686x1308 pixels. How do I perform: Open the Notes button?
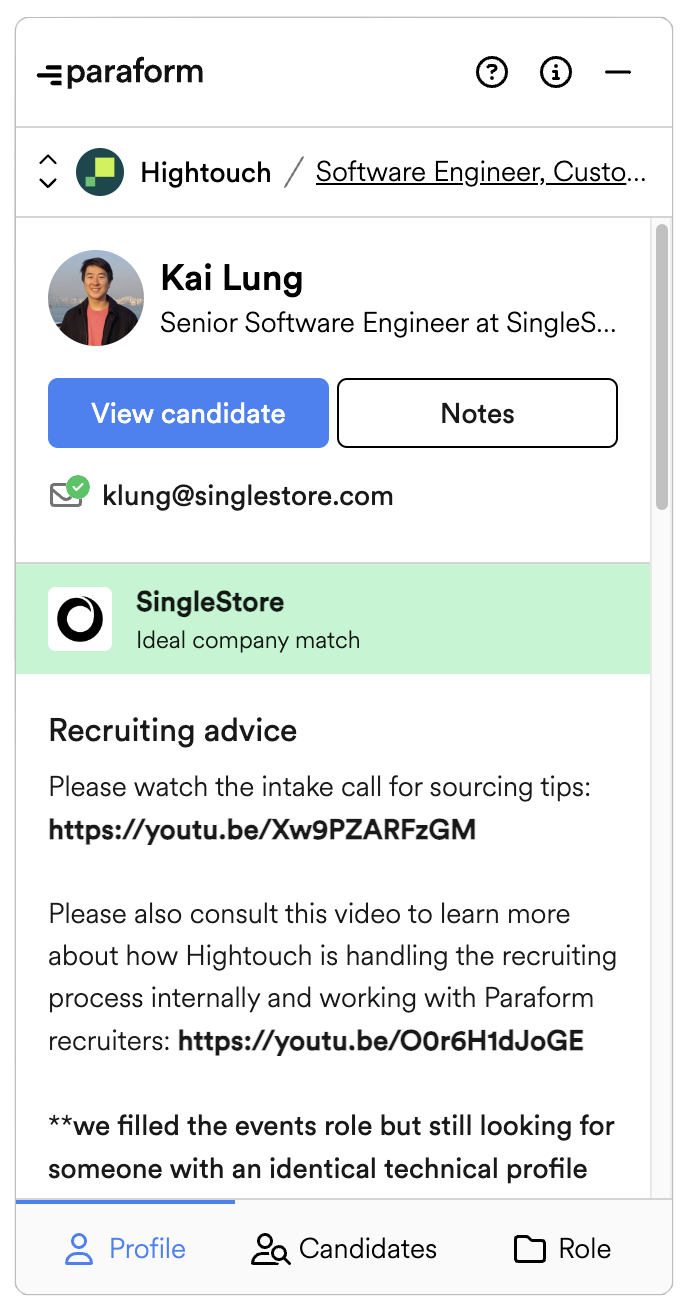(x=477, y=413)
